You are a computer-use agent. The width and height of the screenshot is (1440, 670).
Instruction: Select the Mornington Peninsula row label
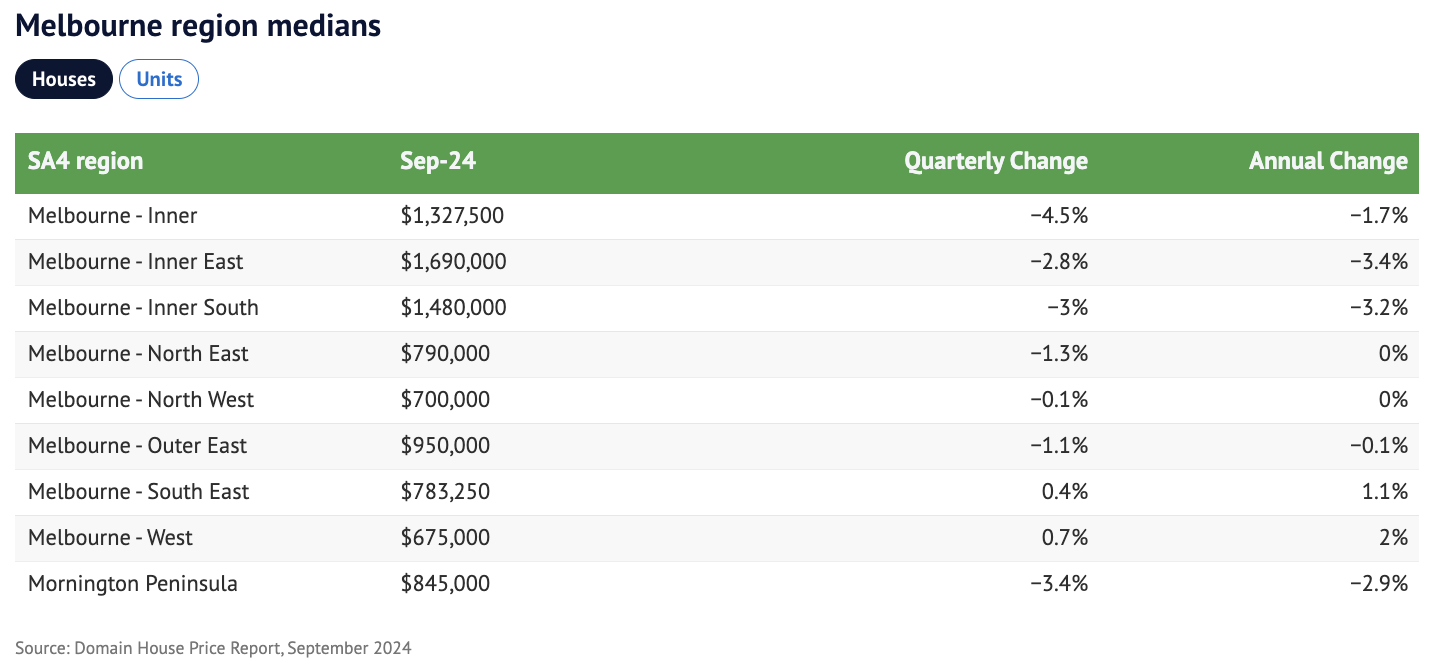[x=133, y=584]
